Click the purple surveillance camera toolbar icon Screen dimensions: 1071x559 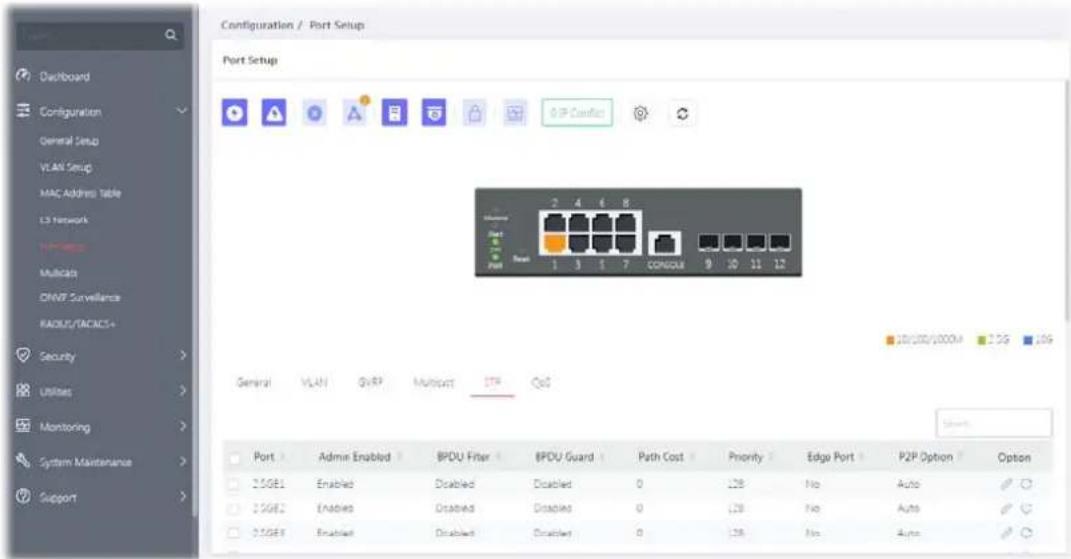tap(434, 113)
